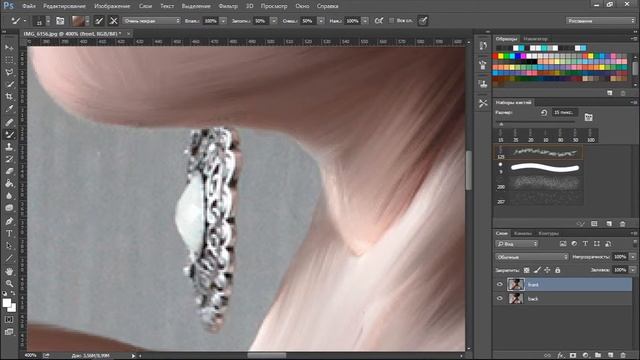Viewport: 640px width, 360px height.
Task: Open brush preset manager icon next to size field
Action: pyautogui.click(x=588, y=118)
